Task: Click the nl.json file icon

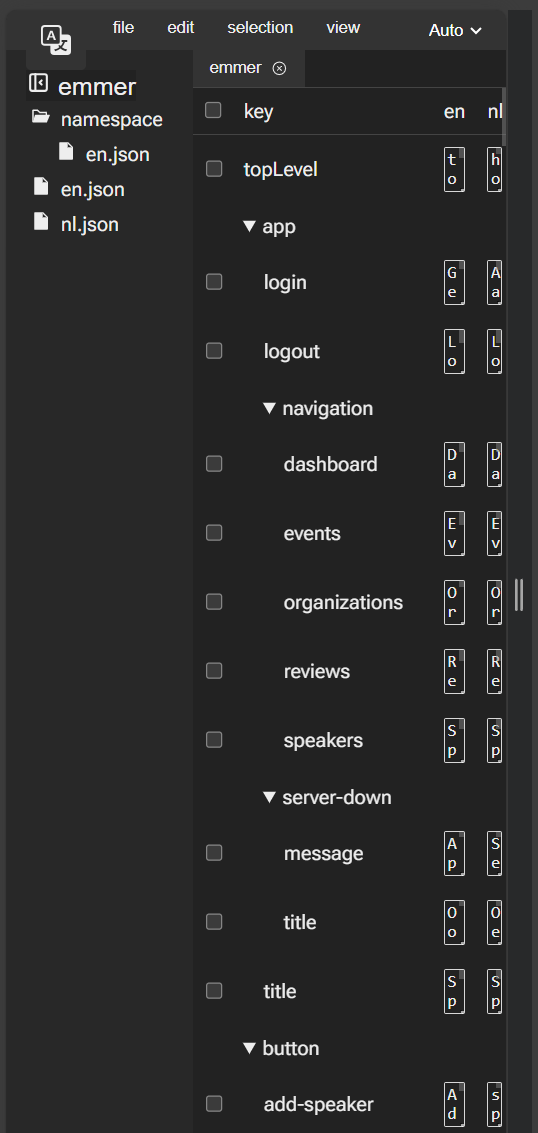Action: (x=41, y=221)
